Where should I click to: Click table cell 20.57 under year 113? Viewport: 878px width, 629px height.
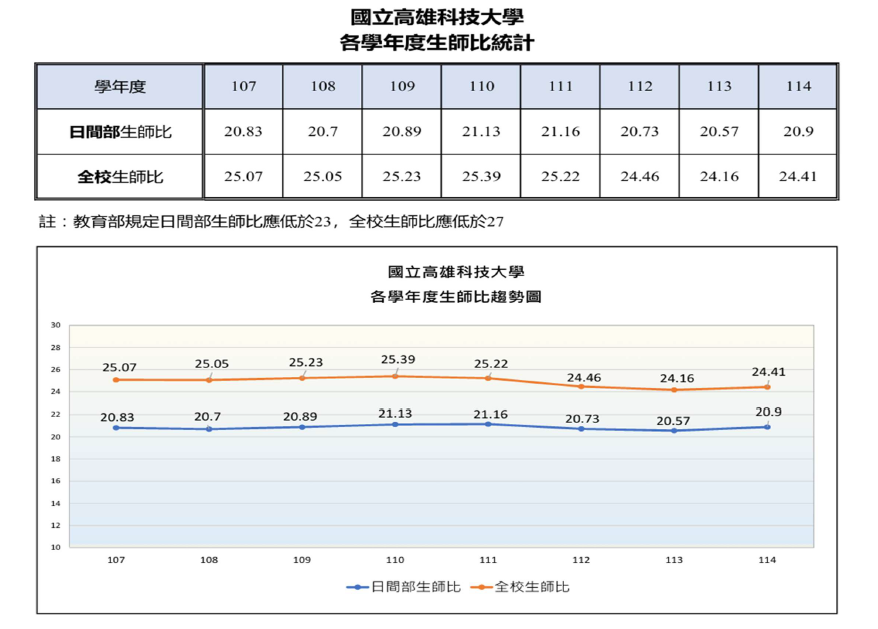pyautogui.click(x=719, y=132)
